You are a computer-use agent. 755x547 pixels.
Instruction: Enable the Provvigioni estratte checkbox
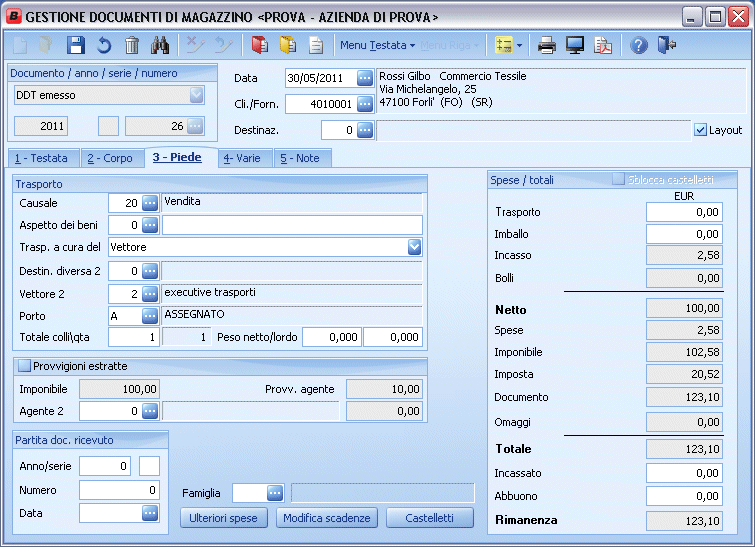tap(25, 366)
